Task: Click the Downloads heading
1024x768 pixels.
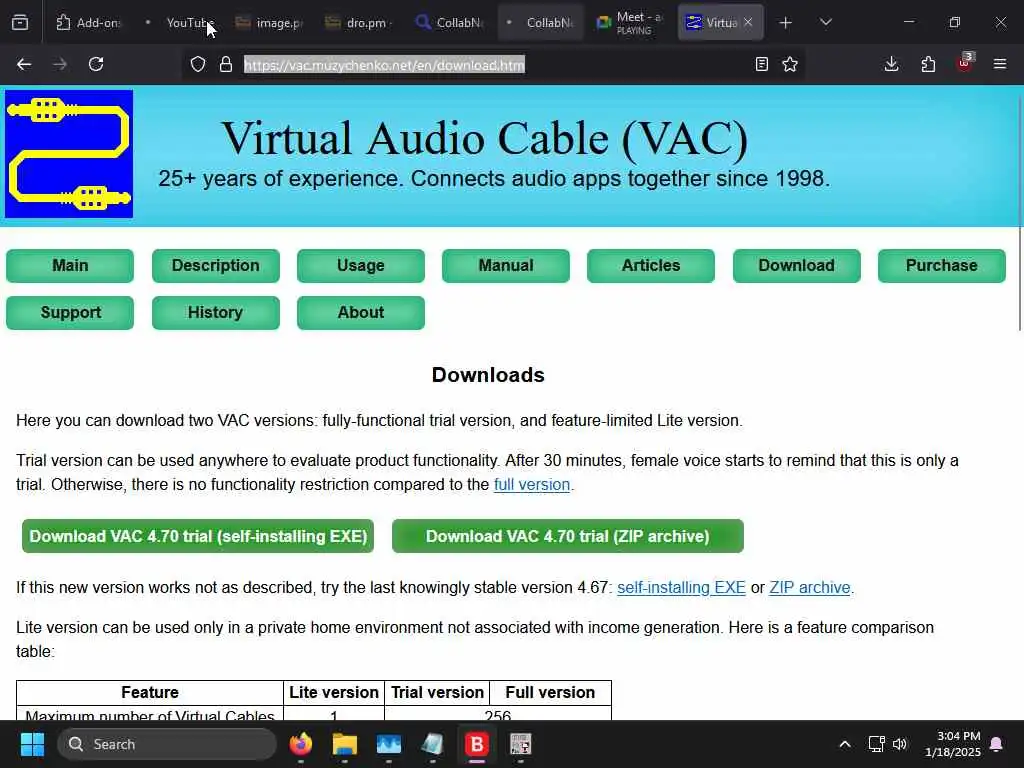Action: (x=488, y=375)
